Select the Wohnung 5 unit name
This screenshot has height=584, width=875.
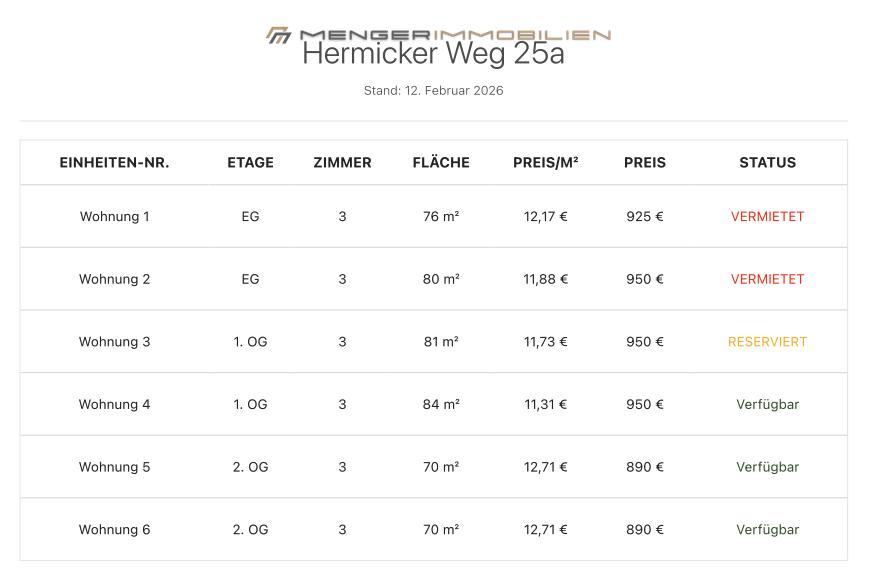click(x=115, y=467)
